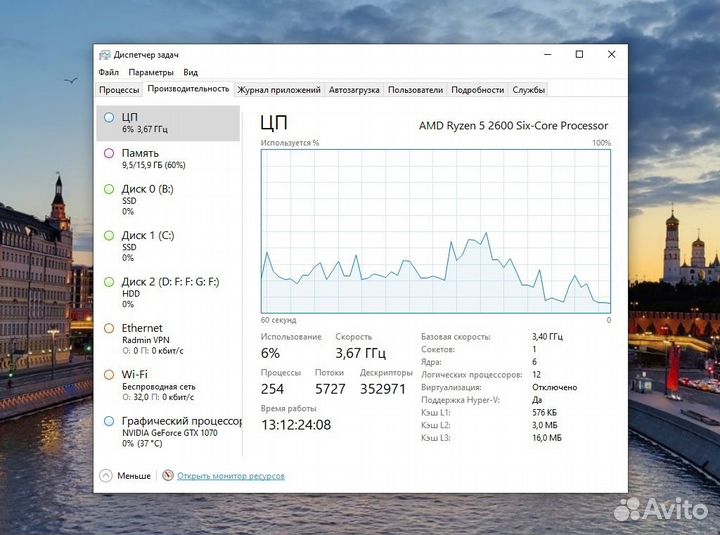
Task: Open the Параметры menu
Action: 150,72
